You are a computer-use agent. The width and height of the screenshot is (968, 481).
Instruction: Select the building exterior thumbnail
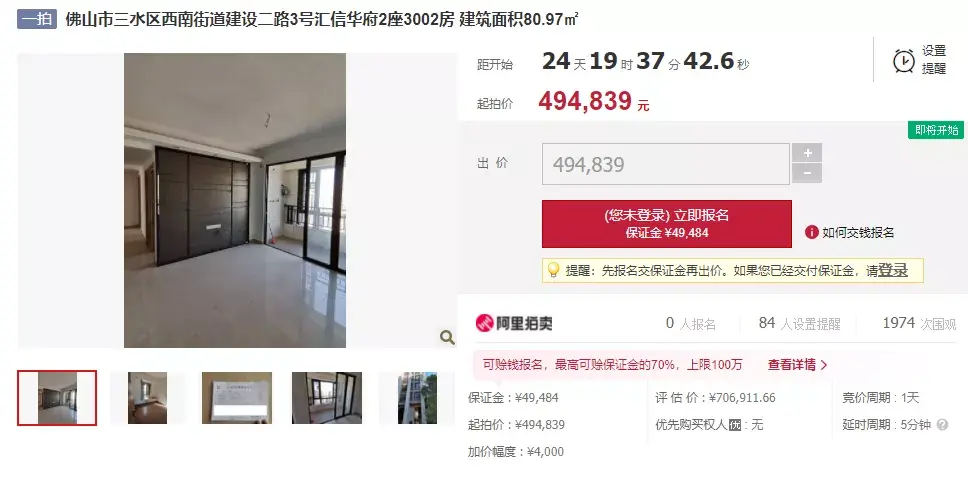tap(417, 398)
